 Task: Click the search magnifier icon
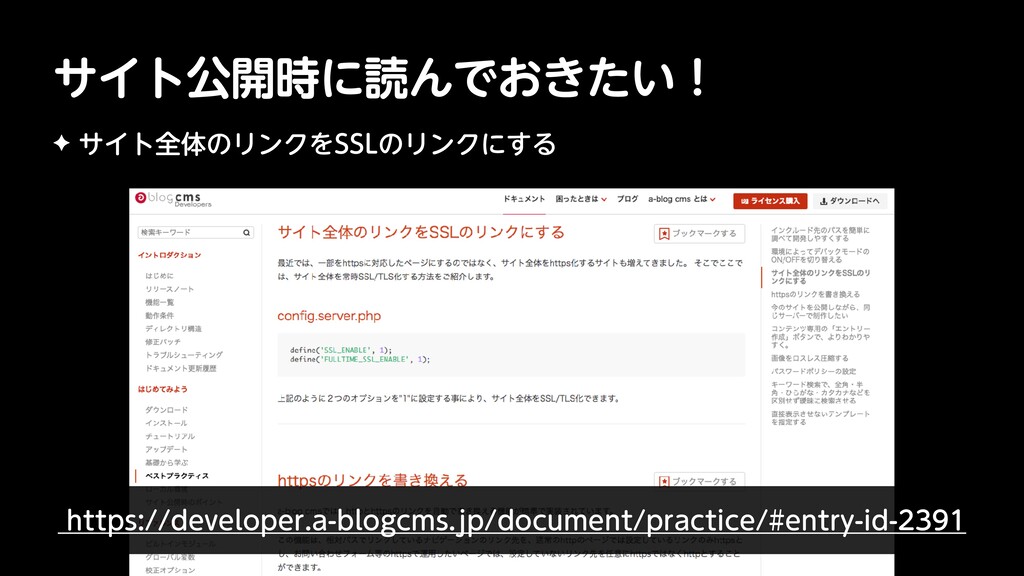246,232
